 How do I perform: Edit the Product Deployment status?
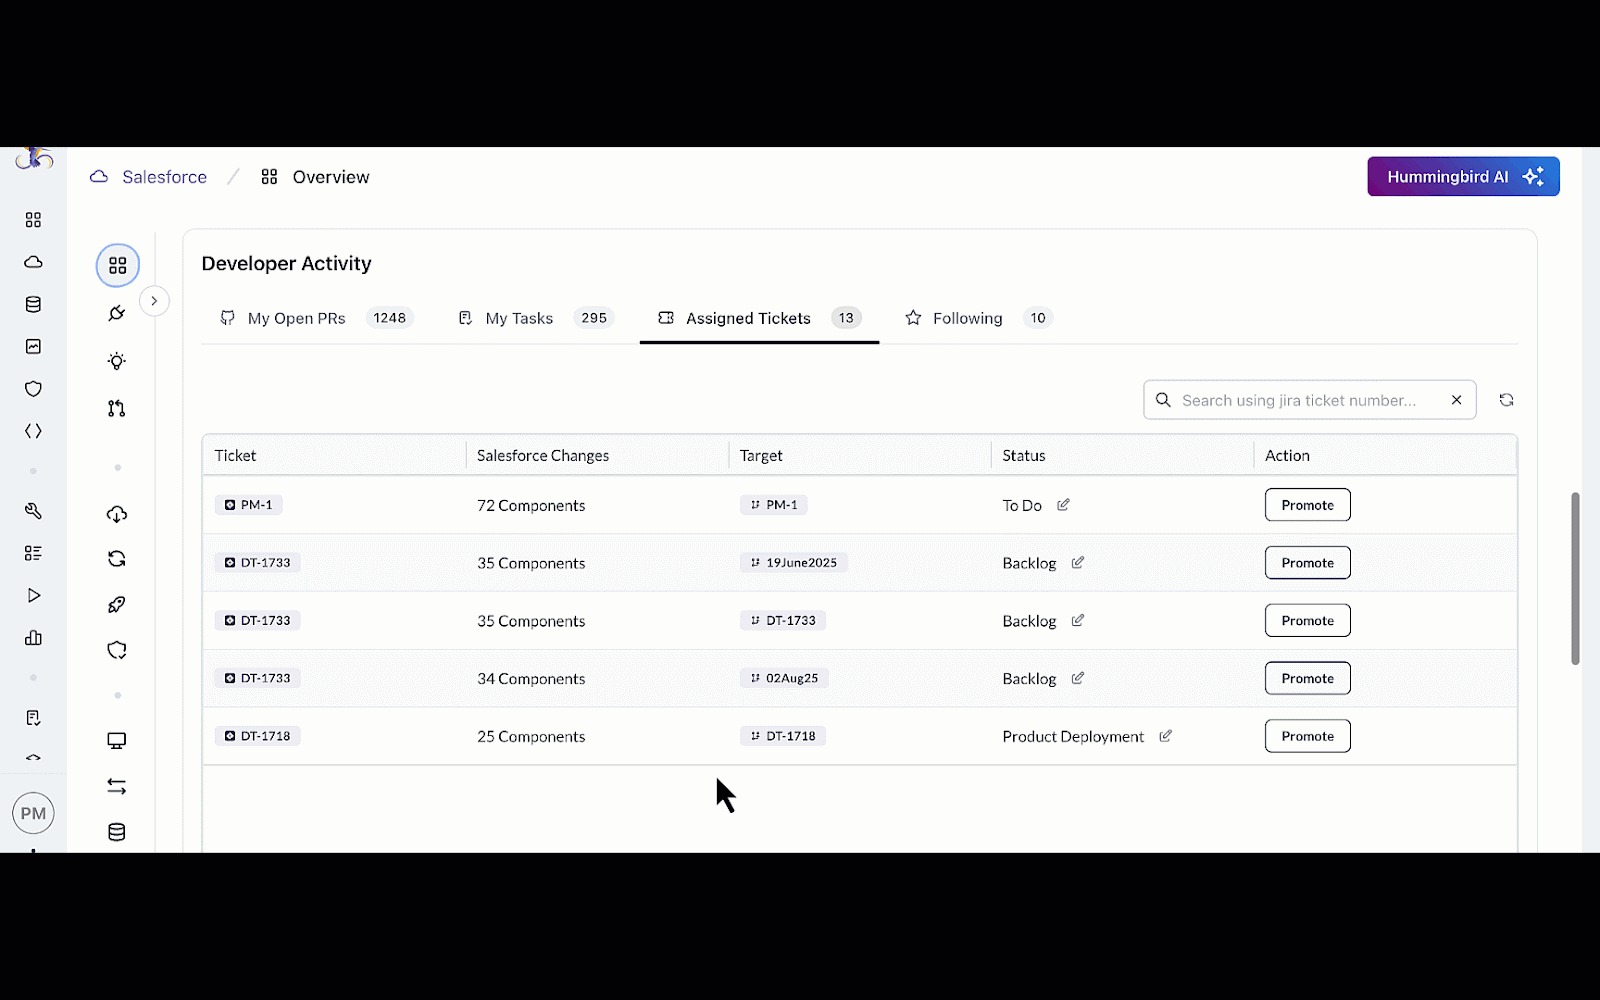pyautogui.click(x=1165, y=736)
